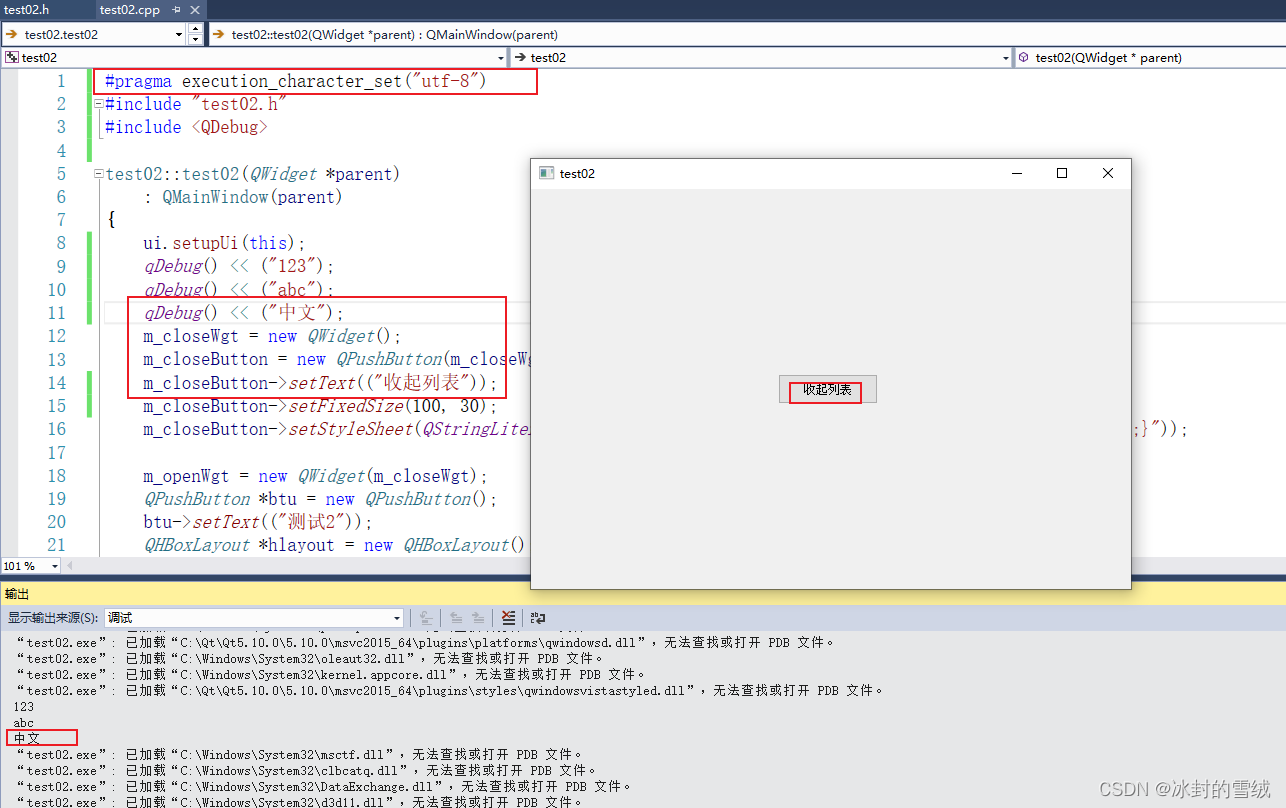
Task: Click the output line mentioning qwindowsvistastyled.dll
Action: coord(450,691)
